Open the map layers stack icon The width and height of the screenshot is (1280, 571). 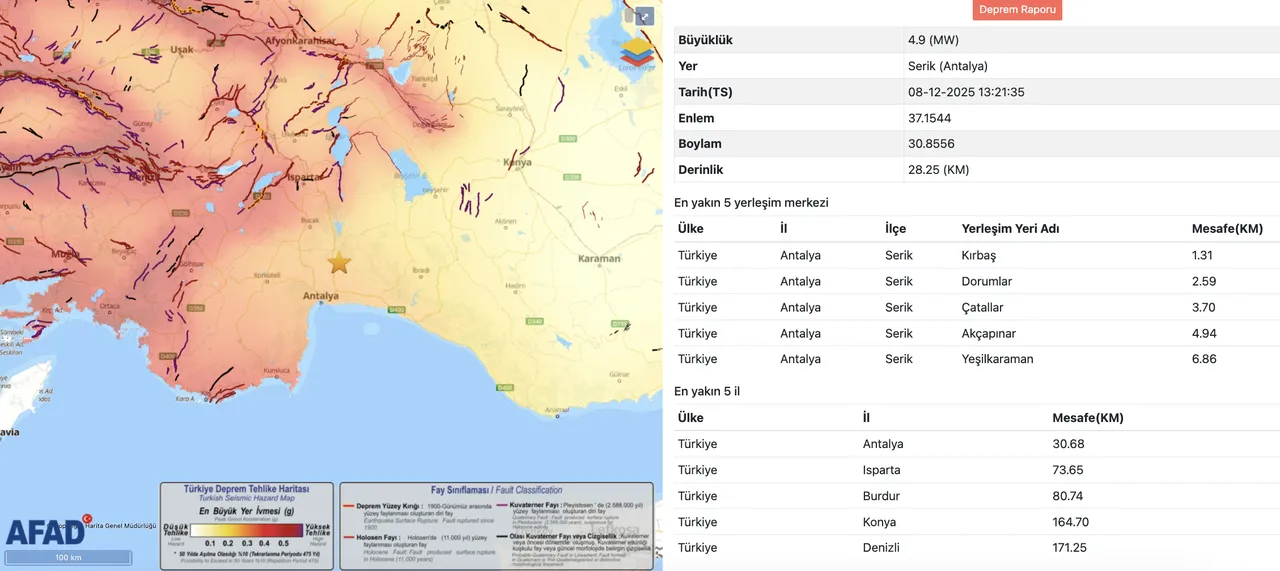(x=636, y=52)
